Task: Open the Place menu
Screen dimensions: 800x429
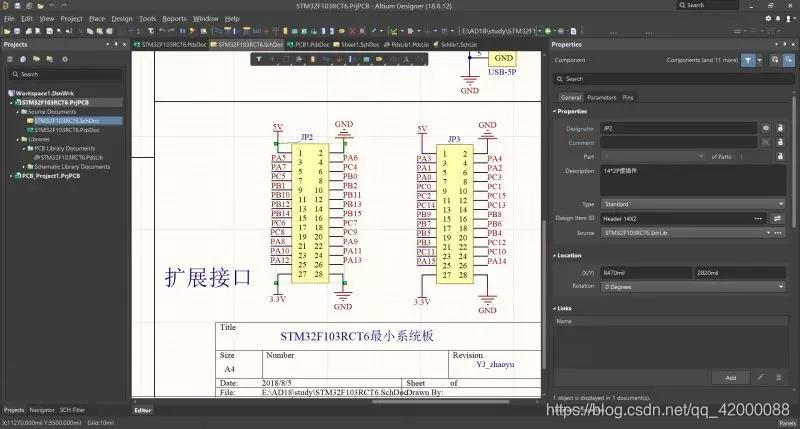Action: coord(97,18)
